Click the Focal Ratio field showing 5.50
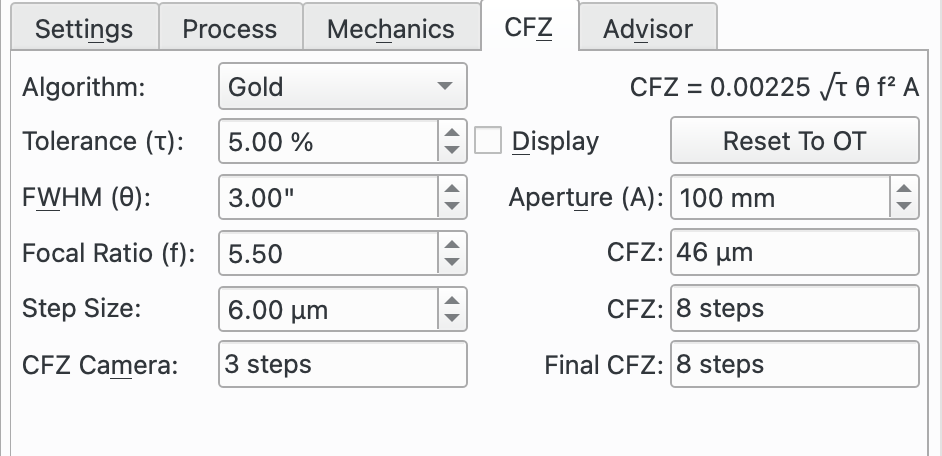The height and width of the screenshot is (456, 942). (x=327, y=254)
